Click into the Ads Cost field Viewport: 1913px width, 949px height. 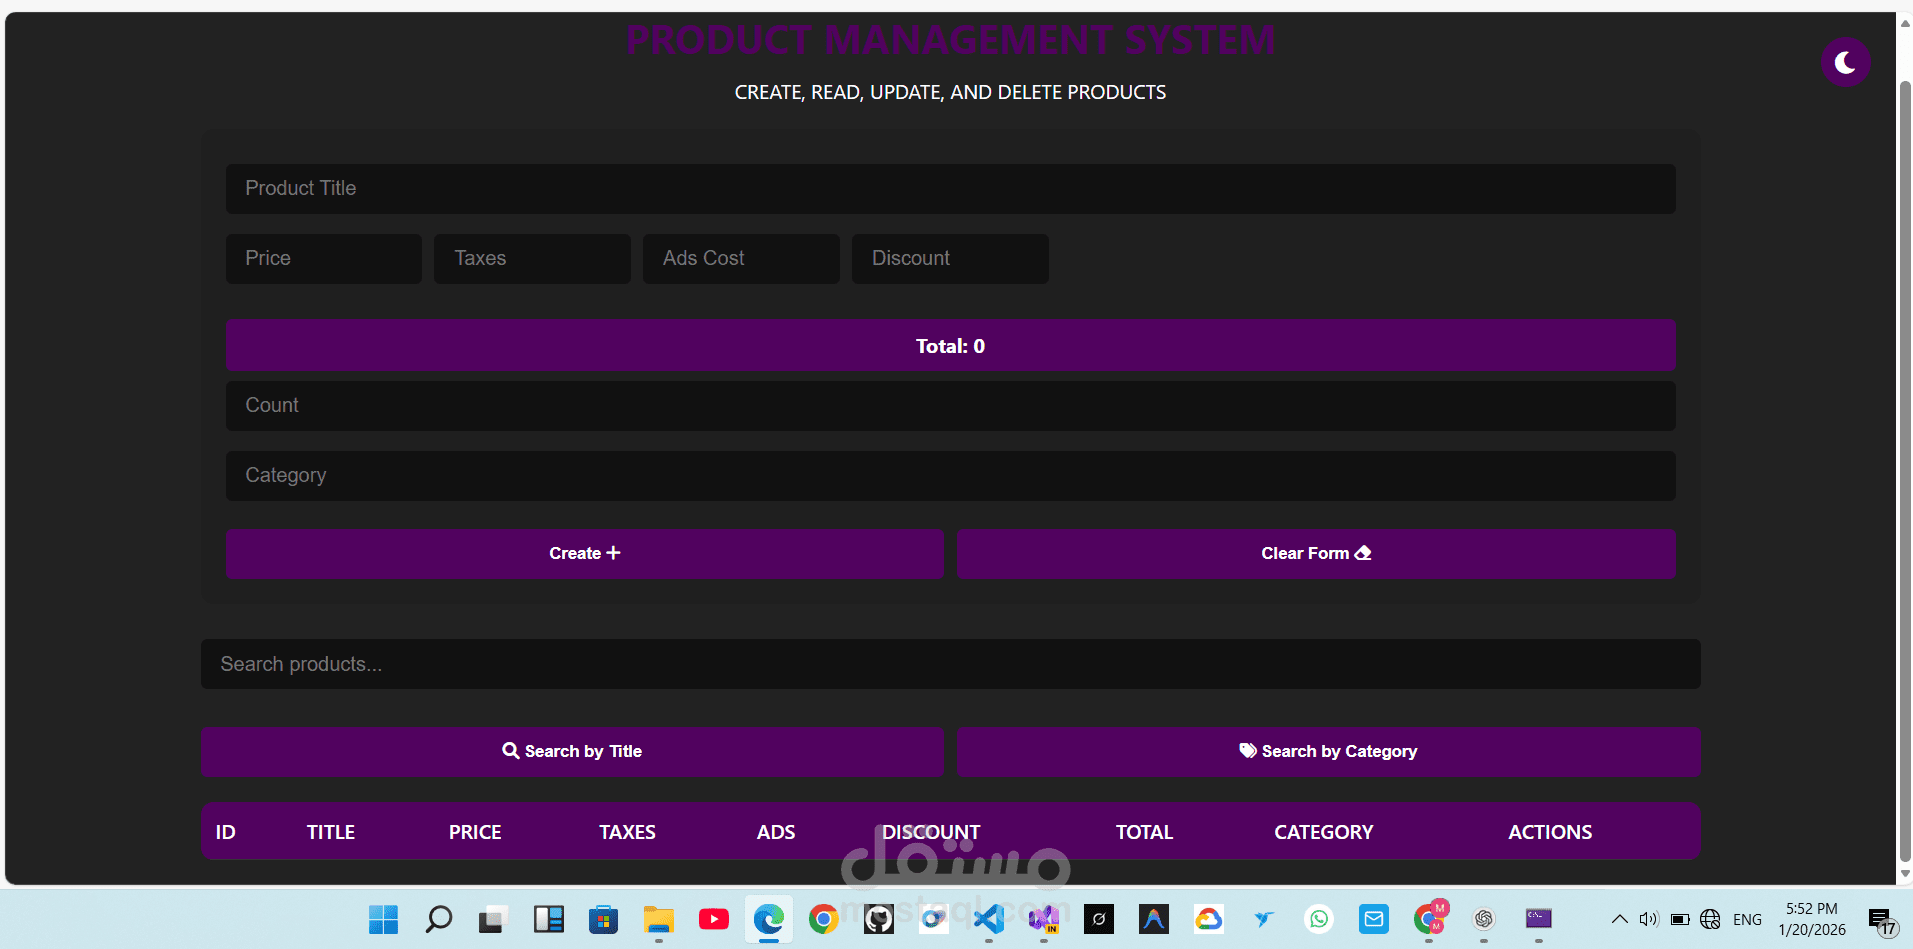pyautogui.click(x=741, y=259)
